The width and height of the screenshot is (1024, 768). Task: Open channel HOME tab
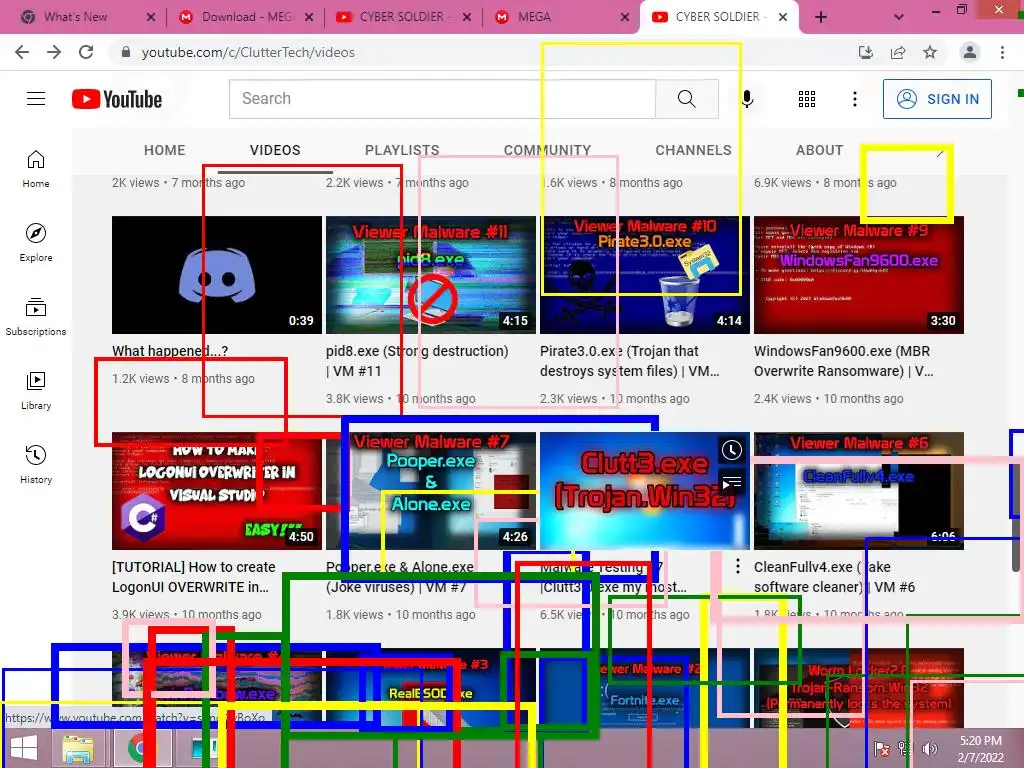(x=165, y=150)
